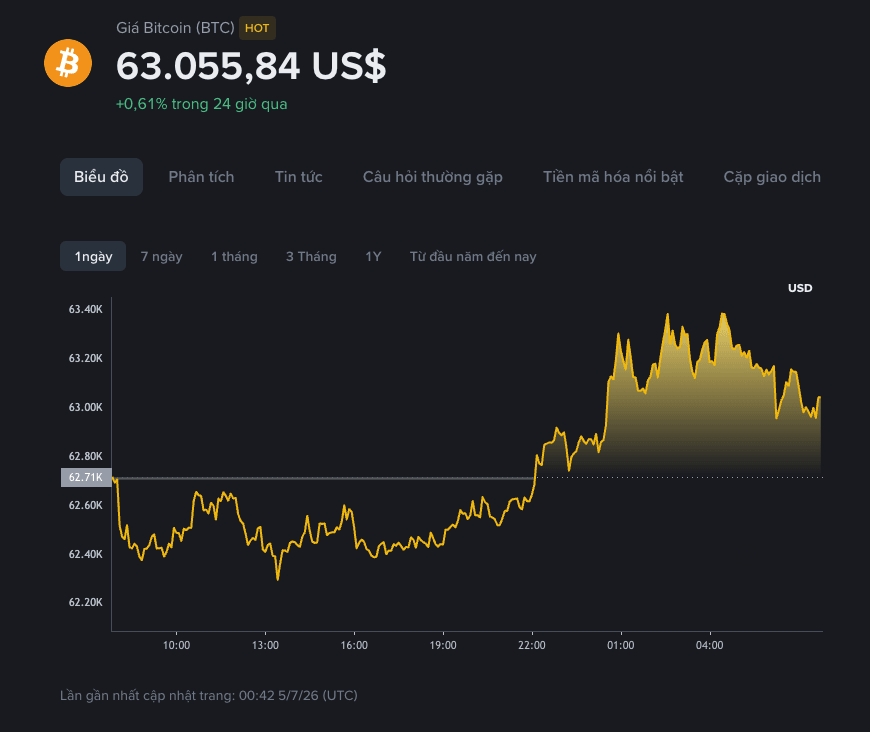The height and width of the screenshot is (732, 870).
Task: Click the HOT badge next to Bitcoin
Action: (x=257, y=28)
